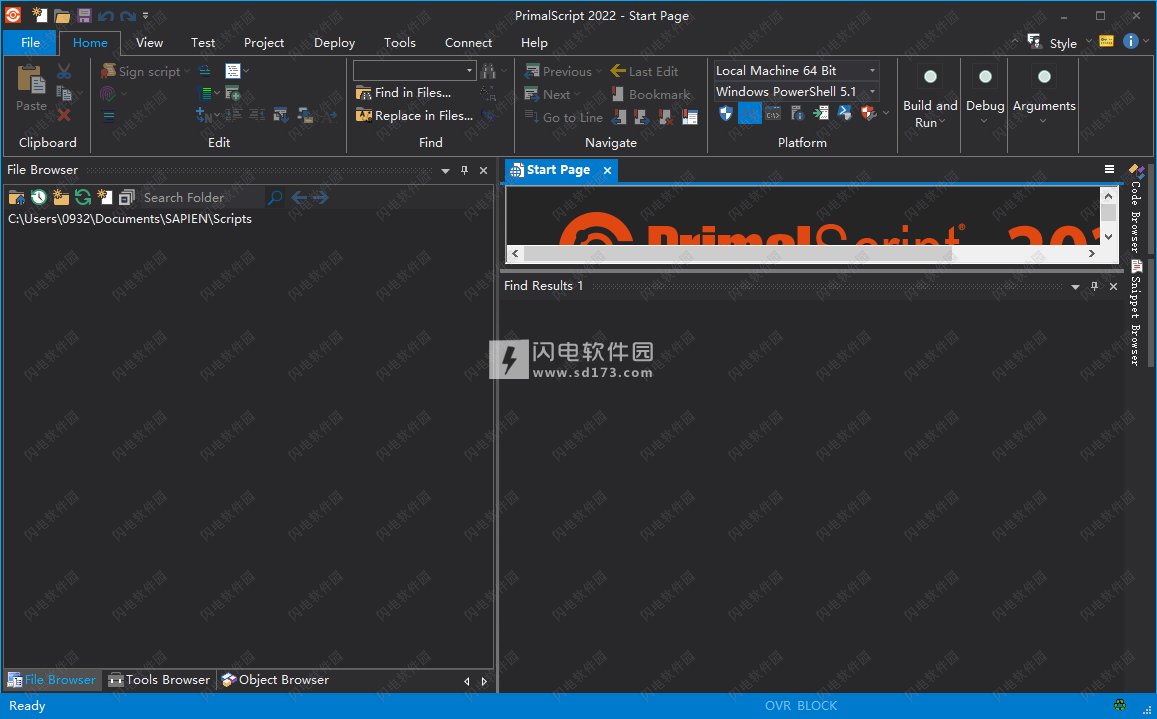Click the red shield with wrench icon
Screen dimensions: 1157x719
pyautogui.click(x=868, y=113)
